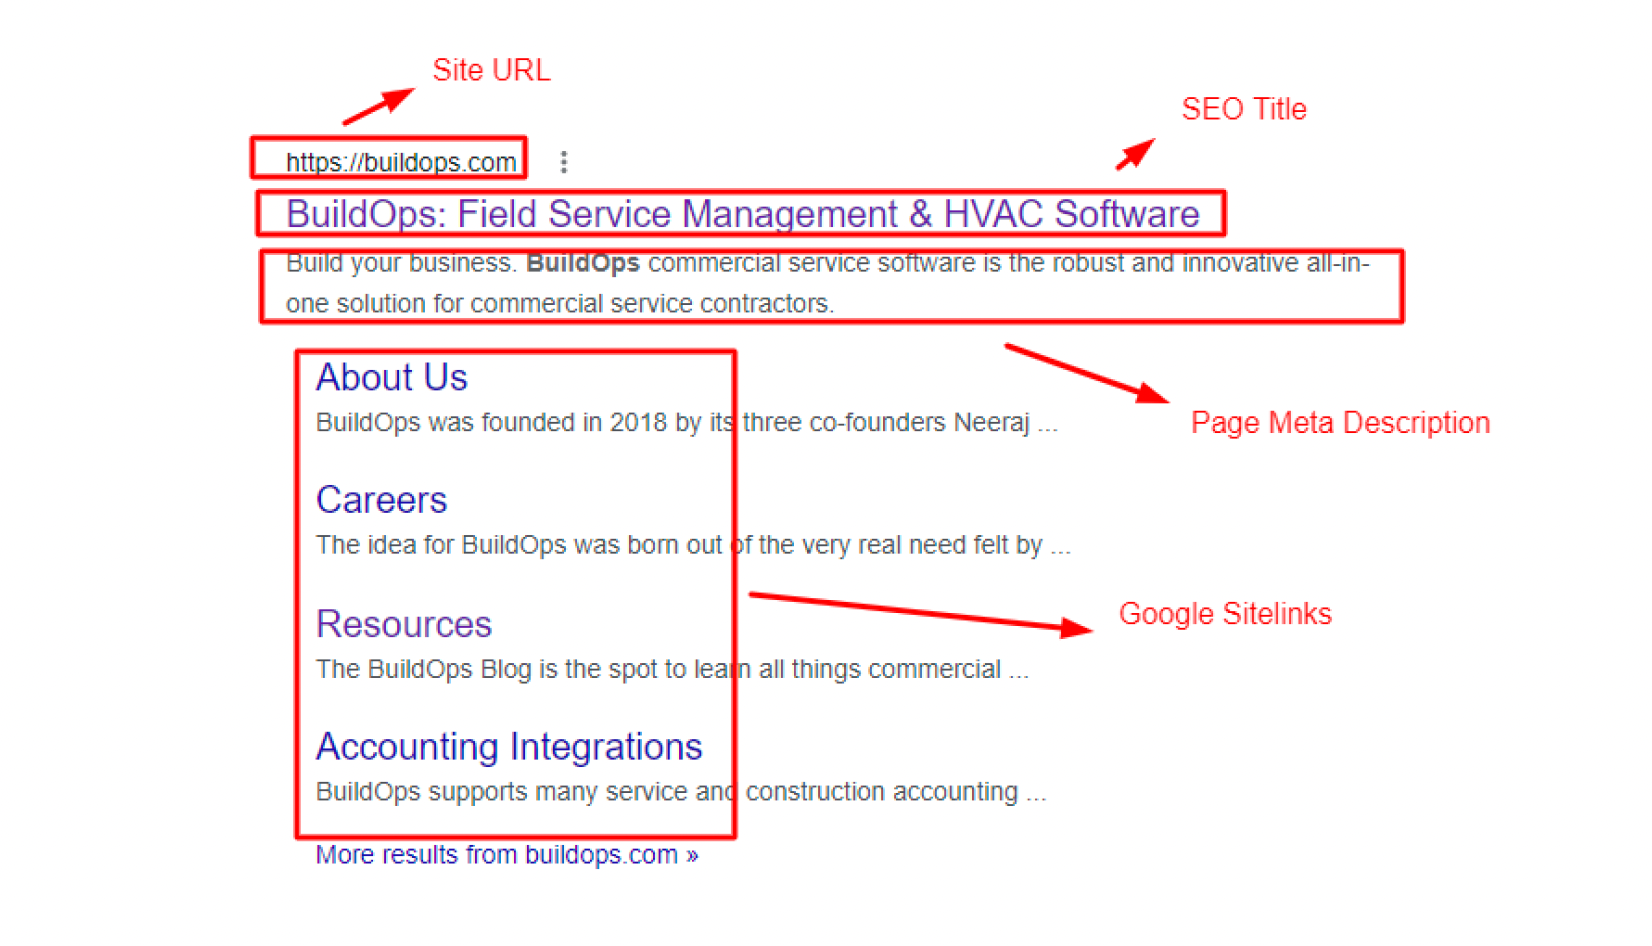1652x946 pixels.
Task: Click the Careers snippet about idea for BuildOps
Action: tap(693, 545)
